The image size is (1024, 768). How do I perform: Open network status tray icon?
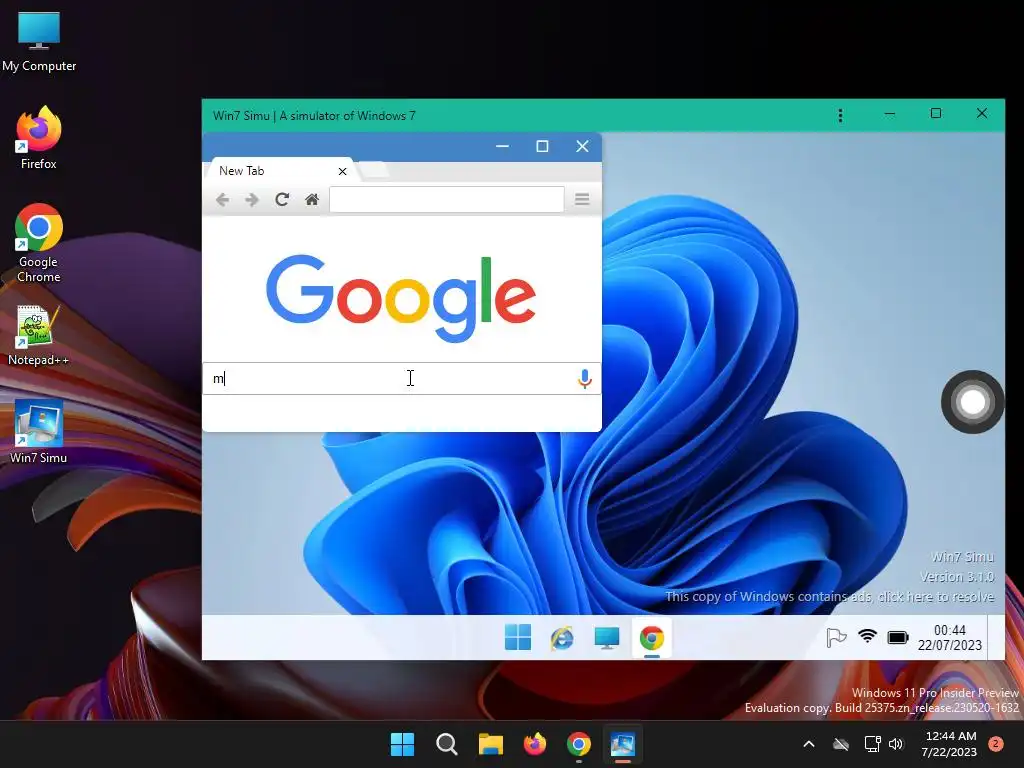coord(872,744)
